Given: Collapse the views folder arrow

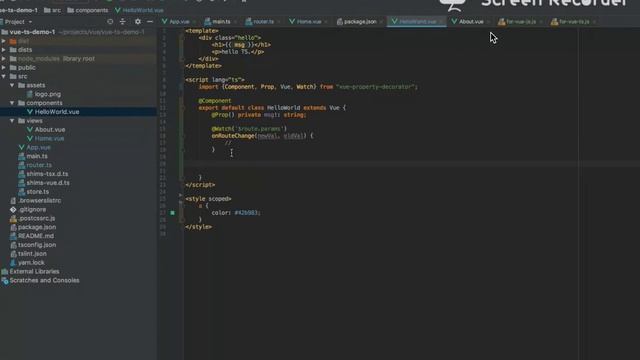Looking at the screenshot, I should tap(12, 121).
